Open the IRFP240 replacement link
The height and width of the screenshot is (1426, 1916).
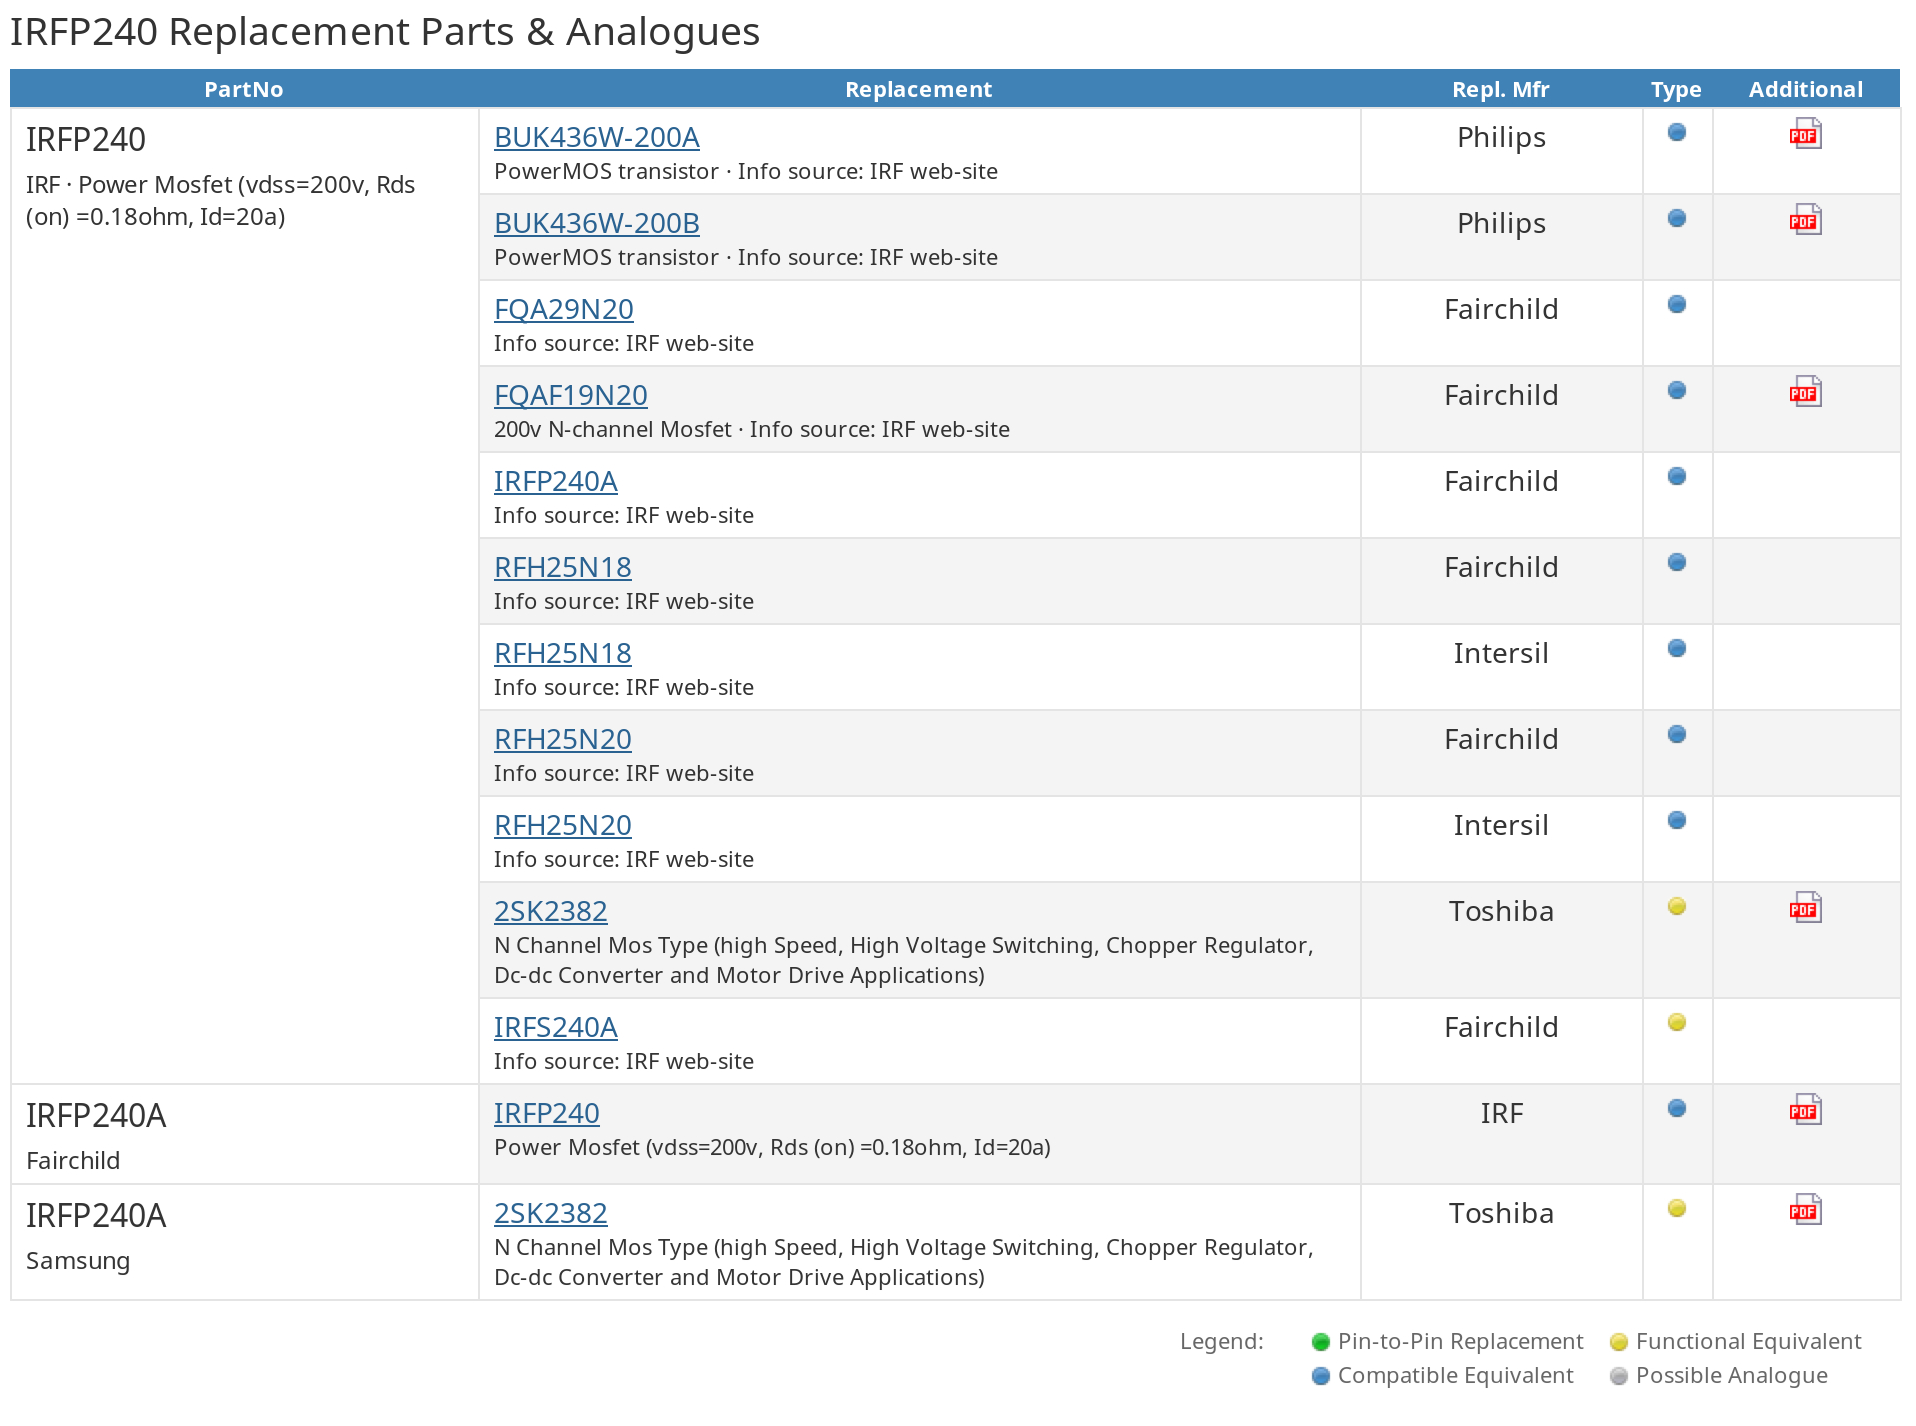[546, 1113]
